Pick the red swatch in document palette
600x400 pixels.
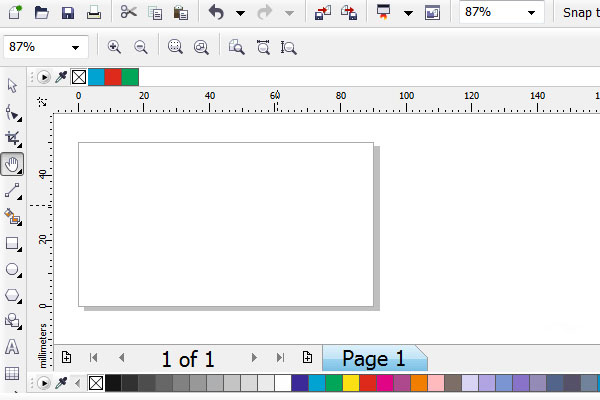tap(113, 77)
